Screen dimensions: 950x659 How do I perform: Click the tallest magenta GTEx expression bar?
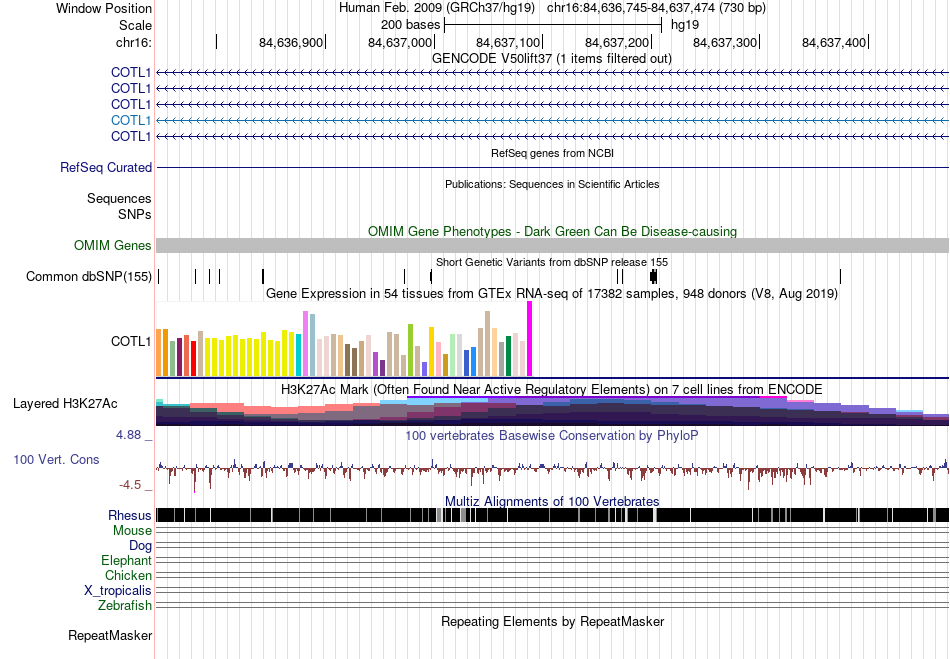point(530,339)
